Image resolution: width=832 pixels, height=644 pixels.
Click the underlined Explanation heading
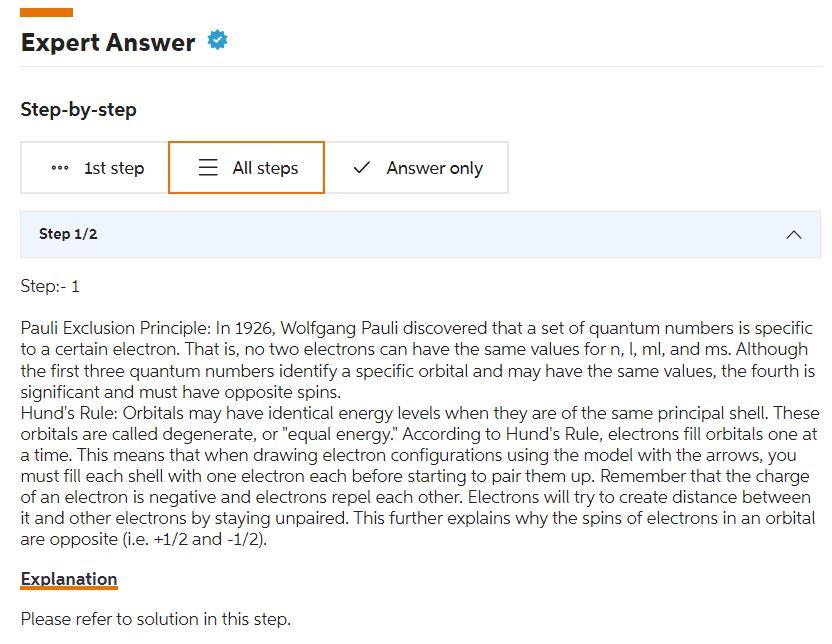(69, 579)
